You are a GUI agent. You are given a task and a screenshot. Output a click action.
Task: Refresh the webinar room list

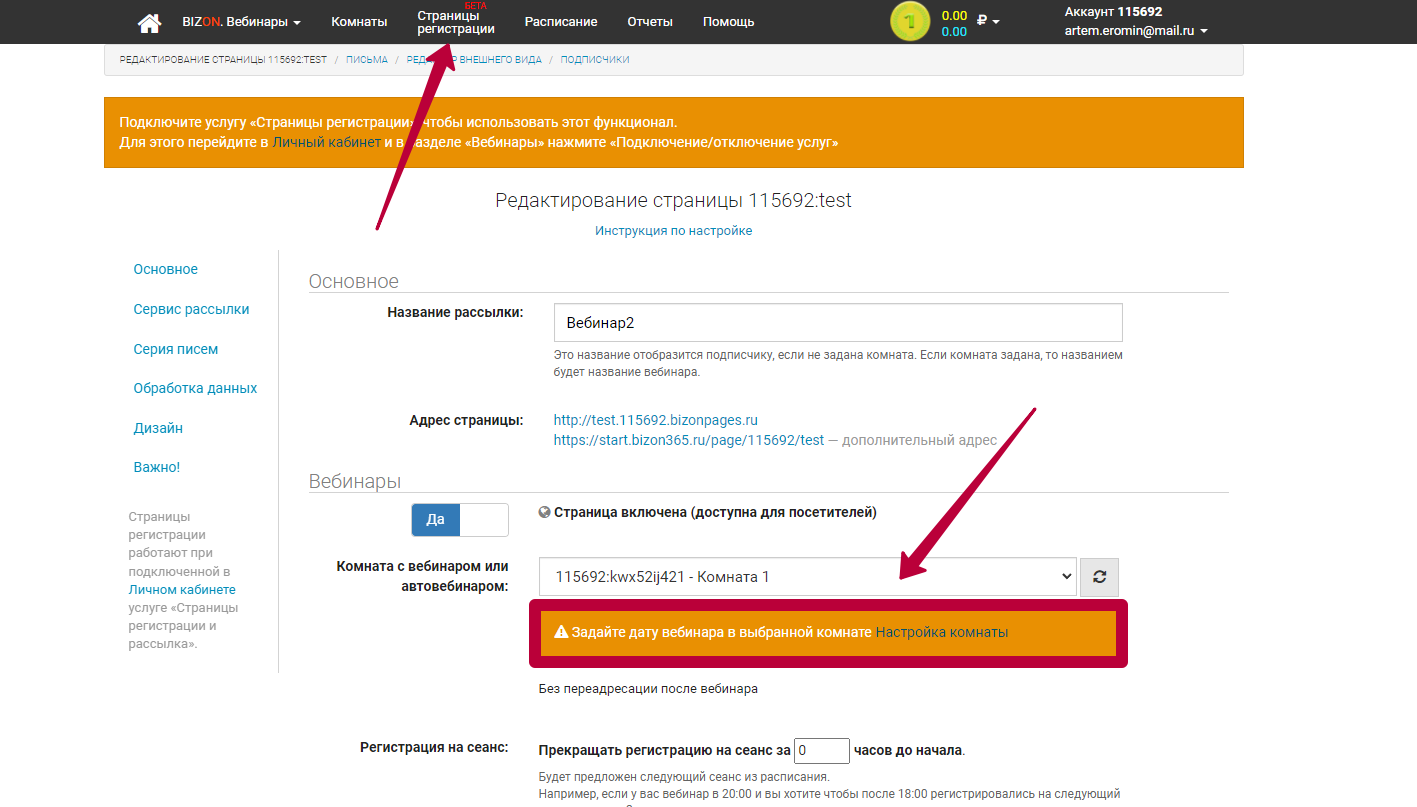(x=1099, y=577)
